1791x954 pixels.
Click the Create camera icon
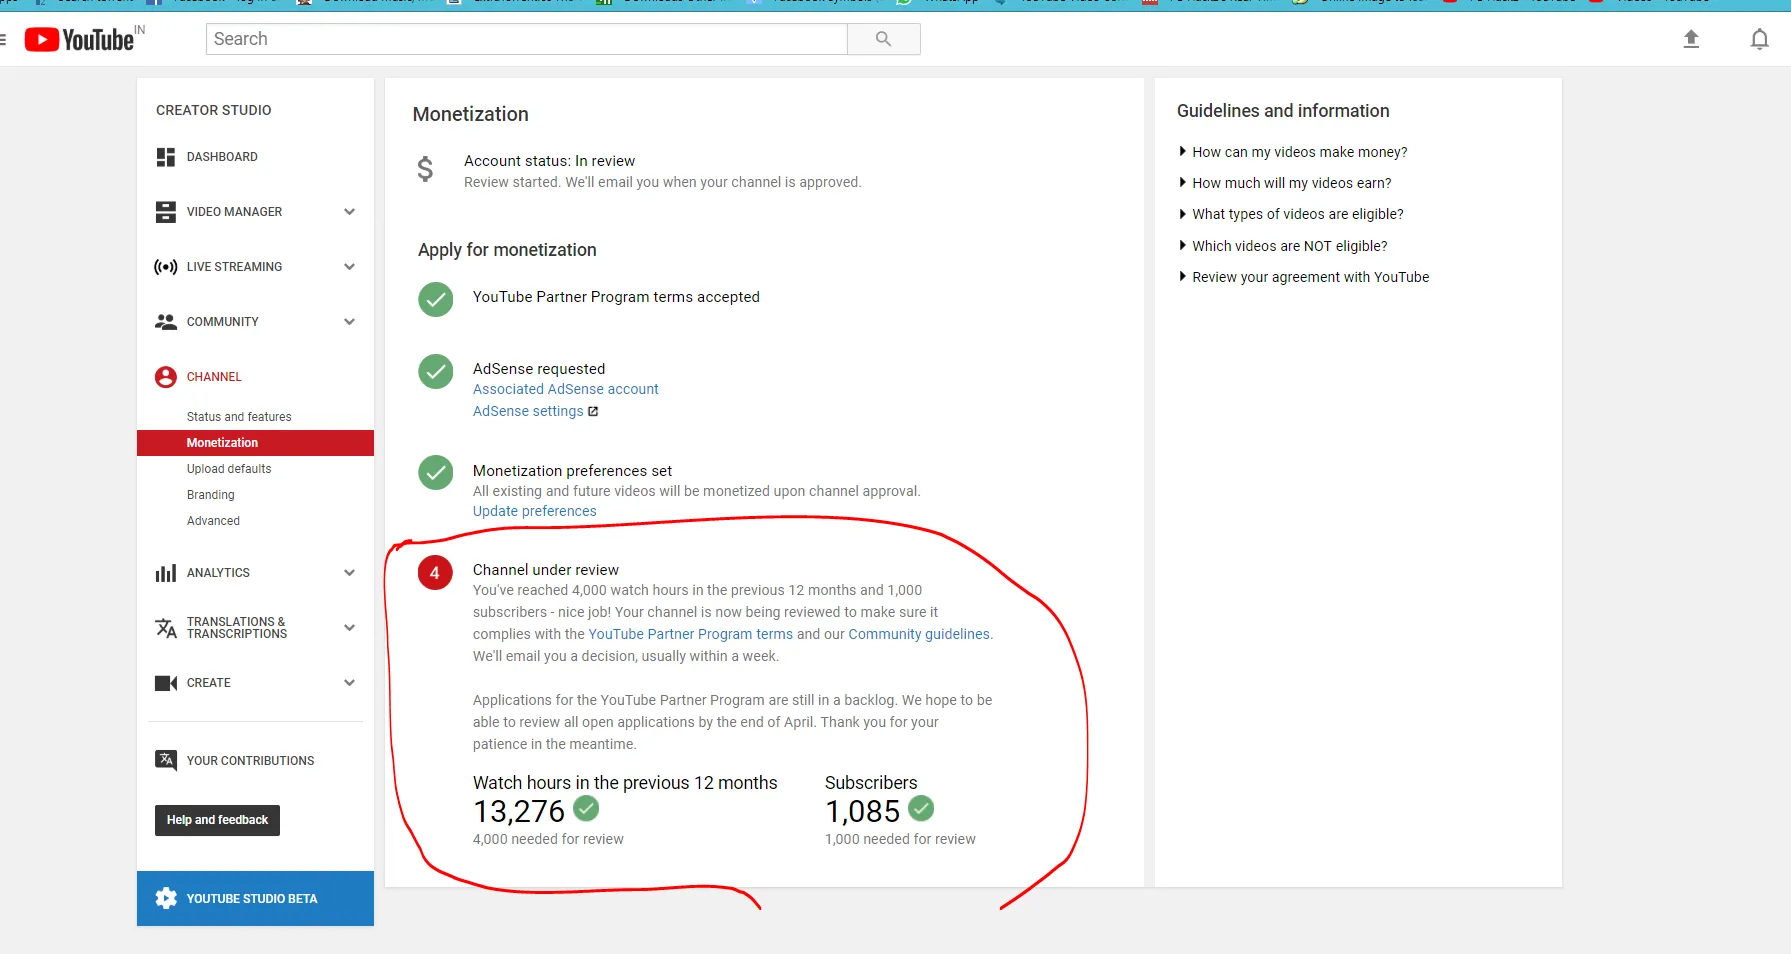pyautogui.click(x=166, y=683)
